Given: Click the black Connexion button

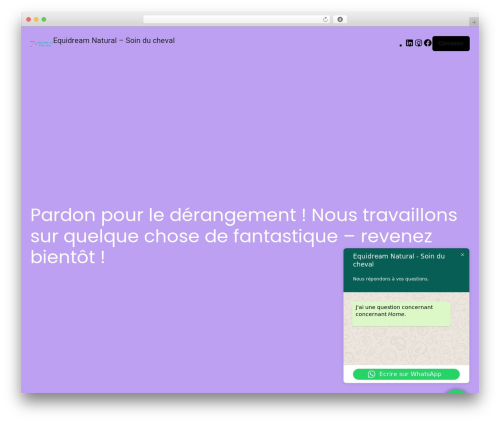Looking at the screenshot, I should (451, 43).
